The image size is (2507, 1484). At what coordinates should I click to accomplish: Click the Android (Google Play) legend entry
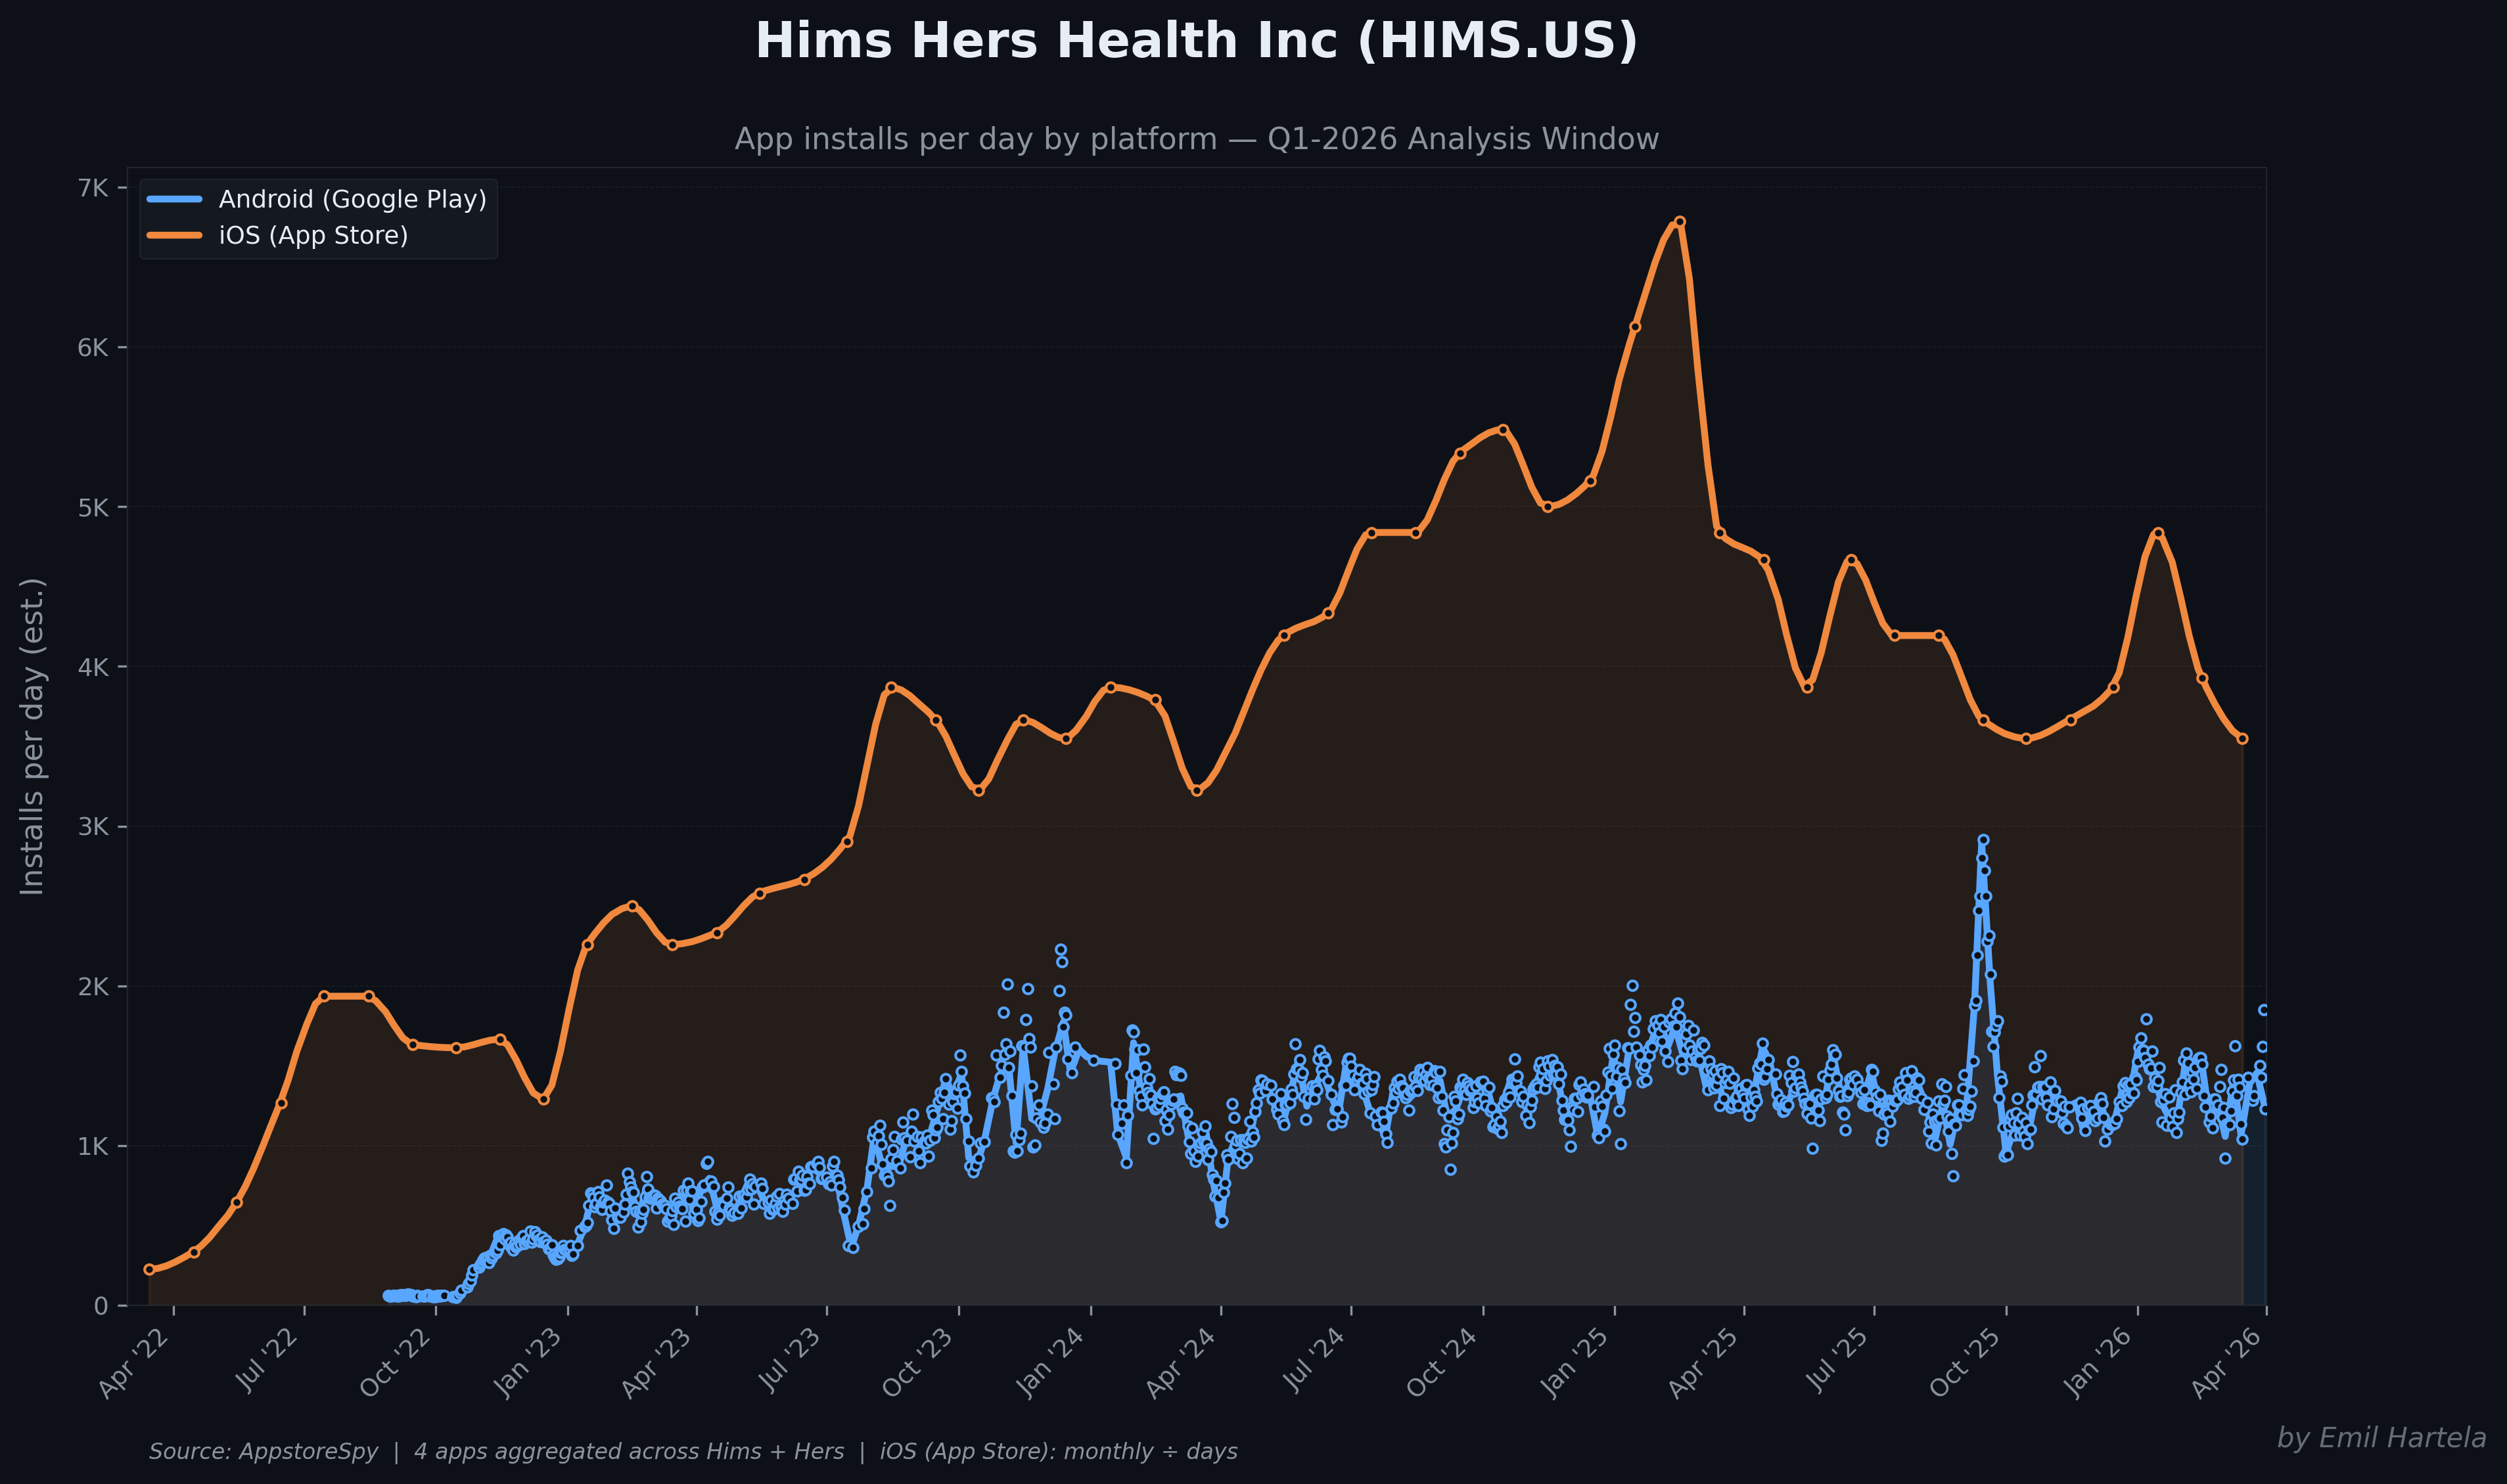click(x=352, y=199)
